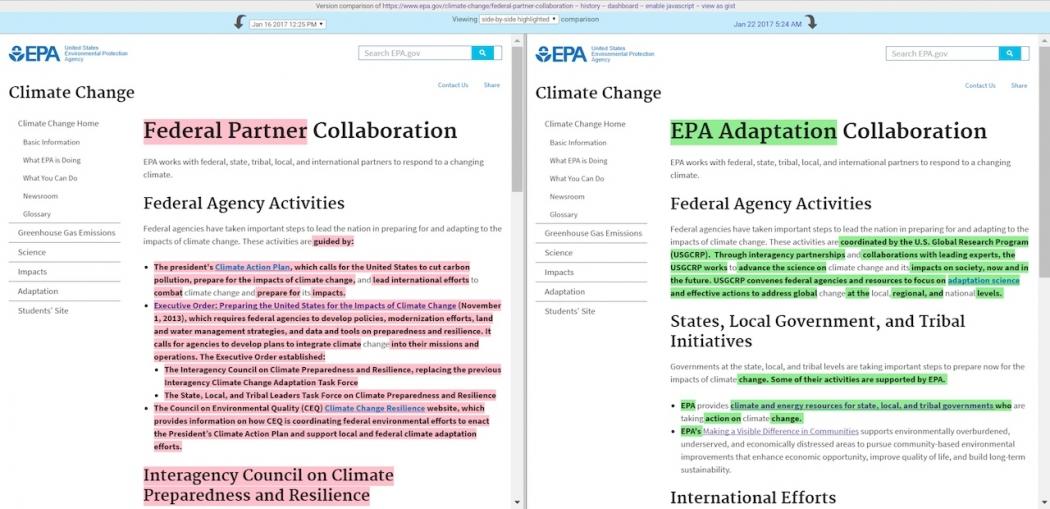This screenshot has width=1050, height=509.
Task: Click the right pane vertical scrollbar thumb
Action: pyautogui.click(x=1043, y=163)
